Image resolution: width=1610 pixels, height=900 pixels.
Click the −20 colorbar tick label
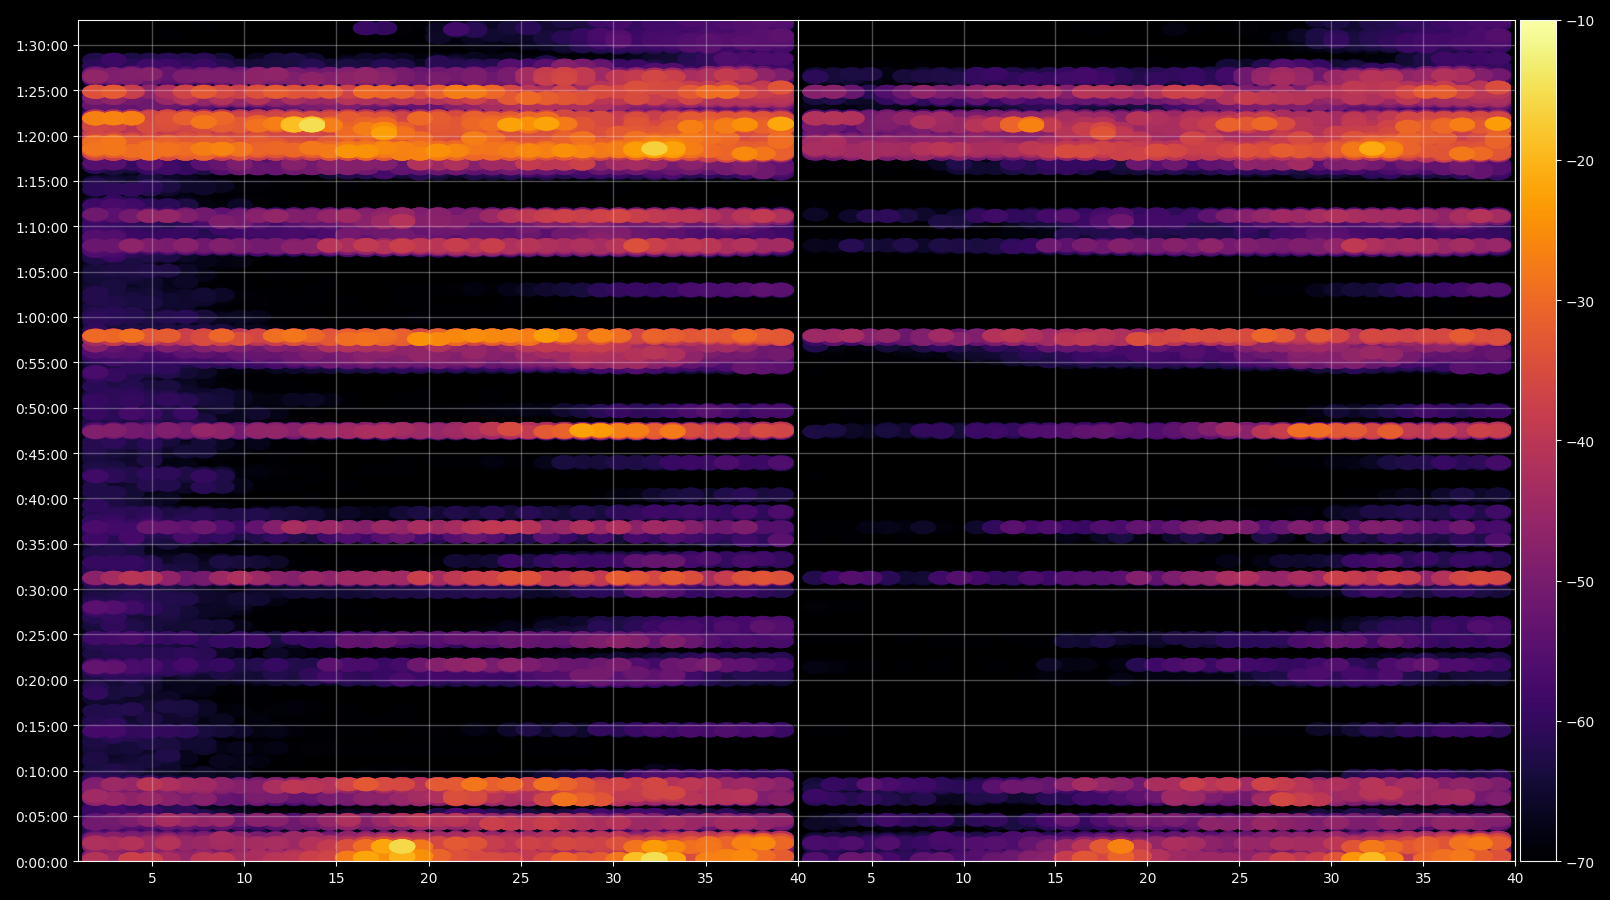click(1581, 161)
